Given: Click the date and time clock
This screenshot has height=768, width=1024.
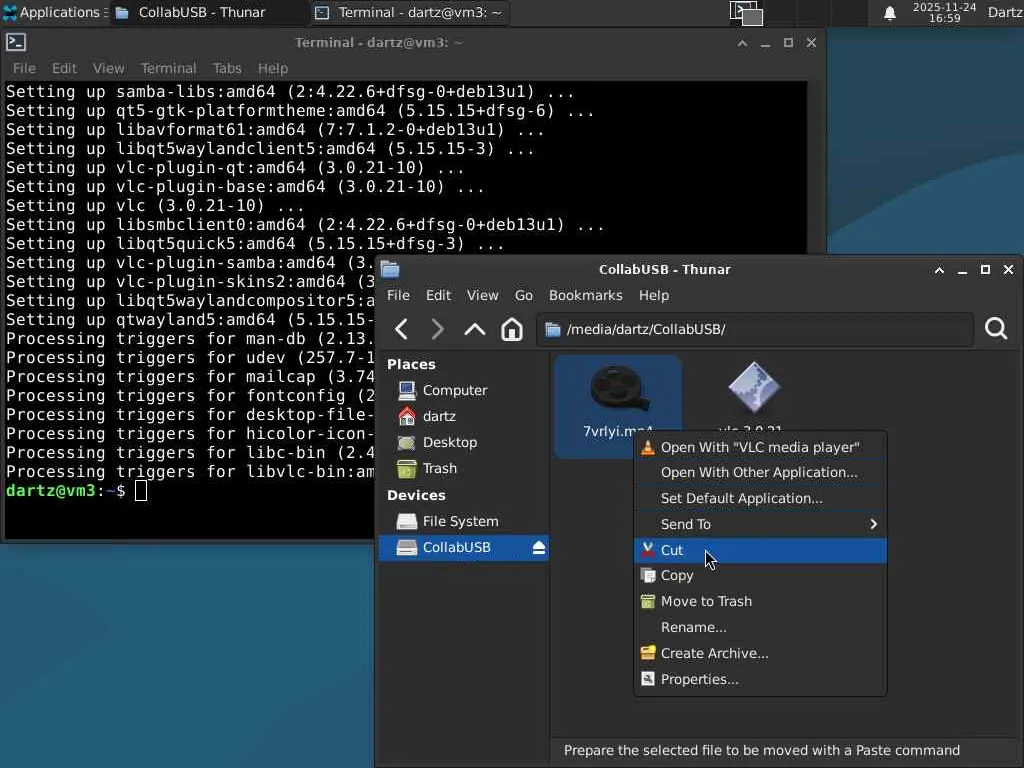Looking at the screenshot, I should [944, 12].
